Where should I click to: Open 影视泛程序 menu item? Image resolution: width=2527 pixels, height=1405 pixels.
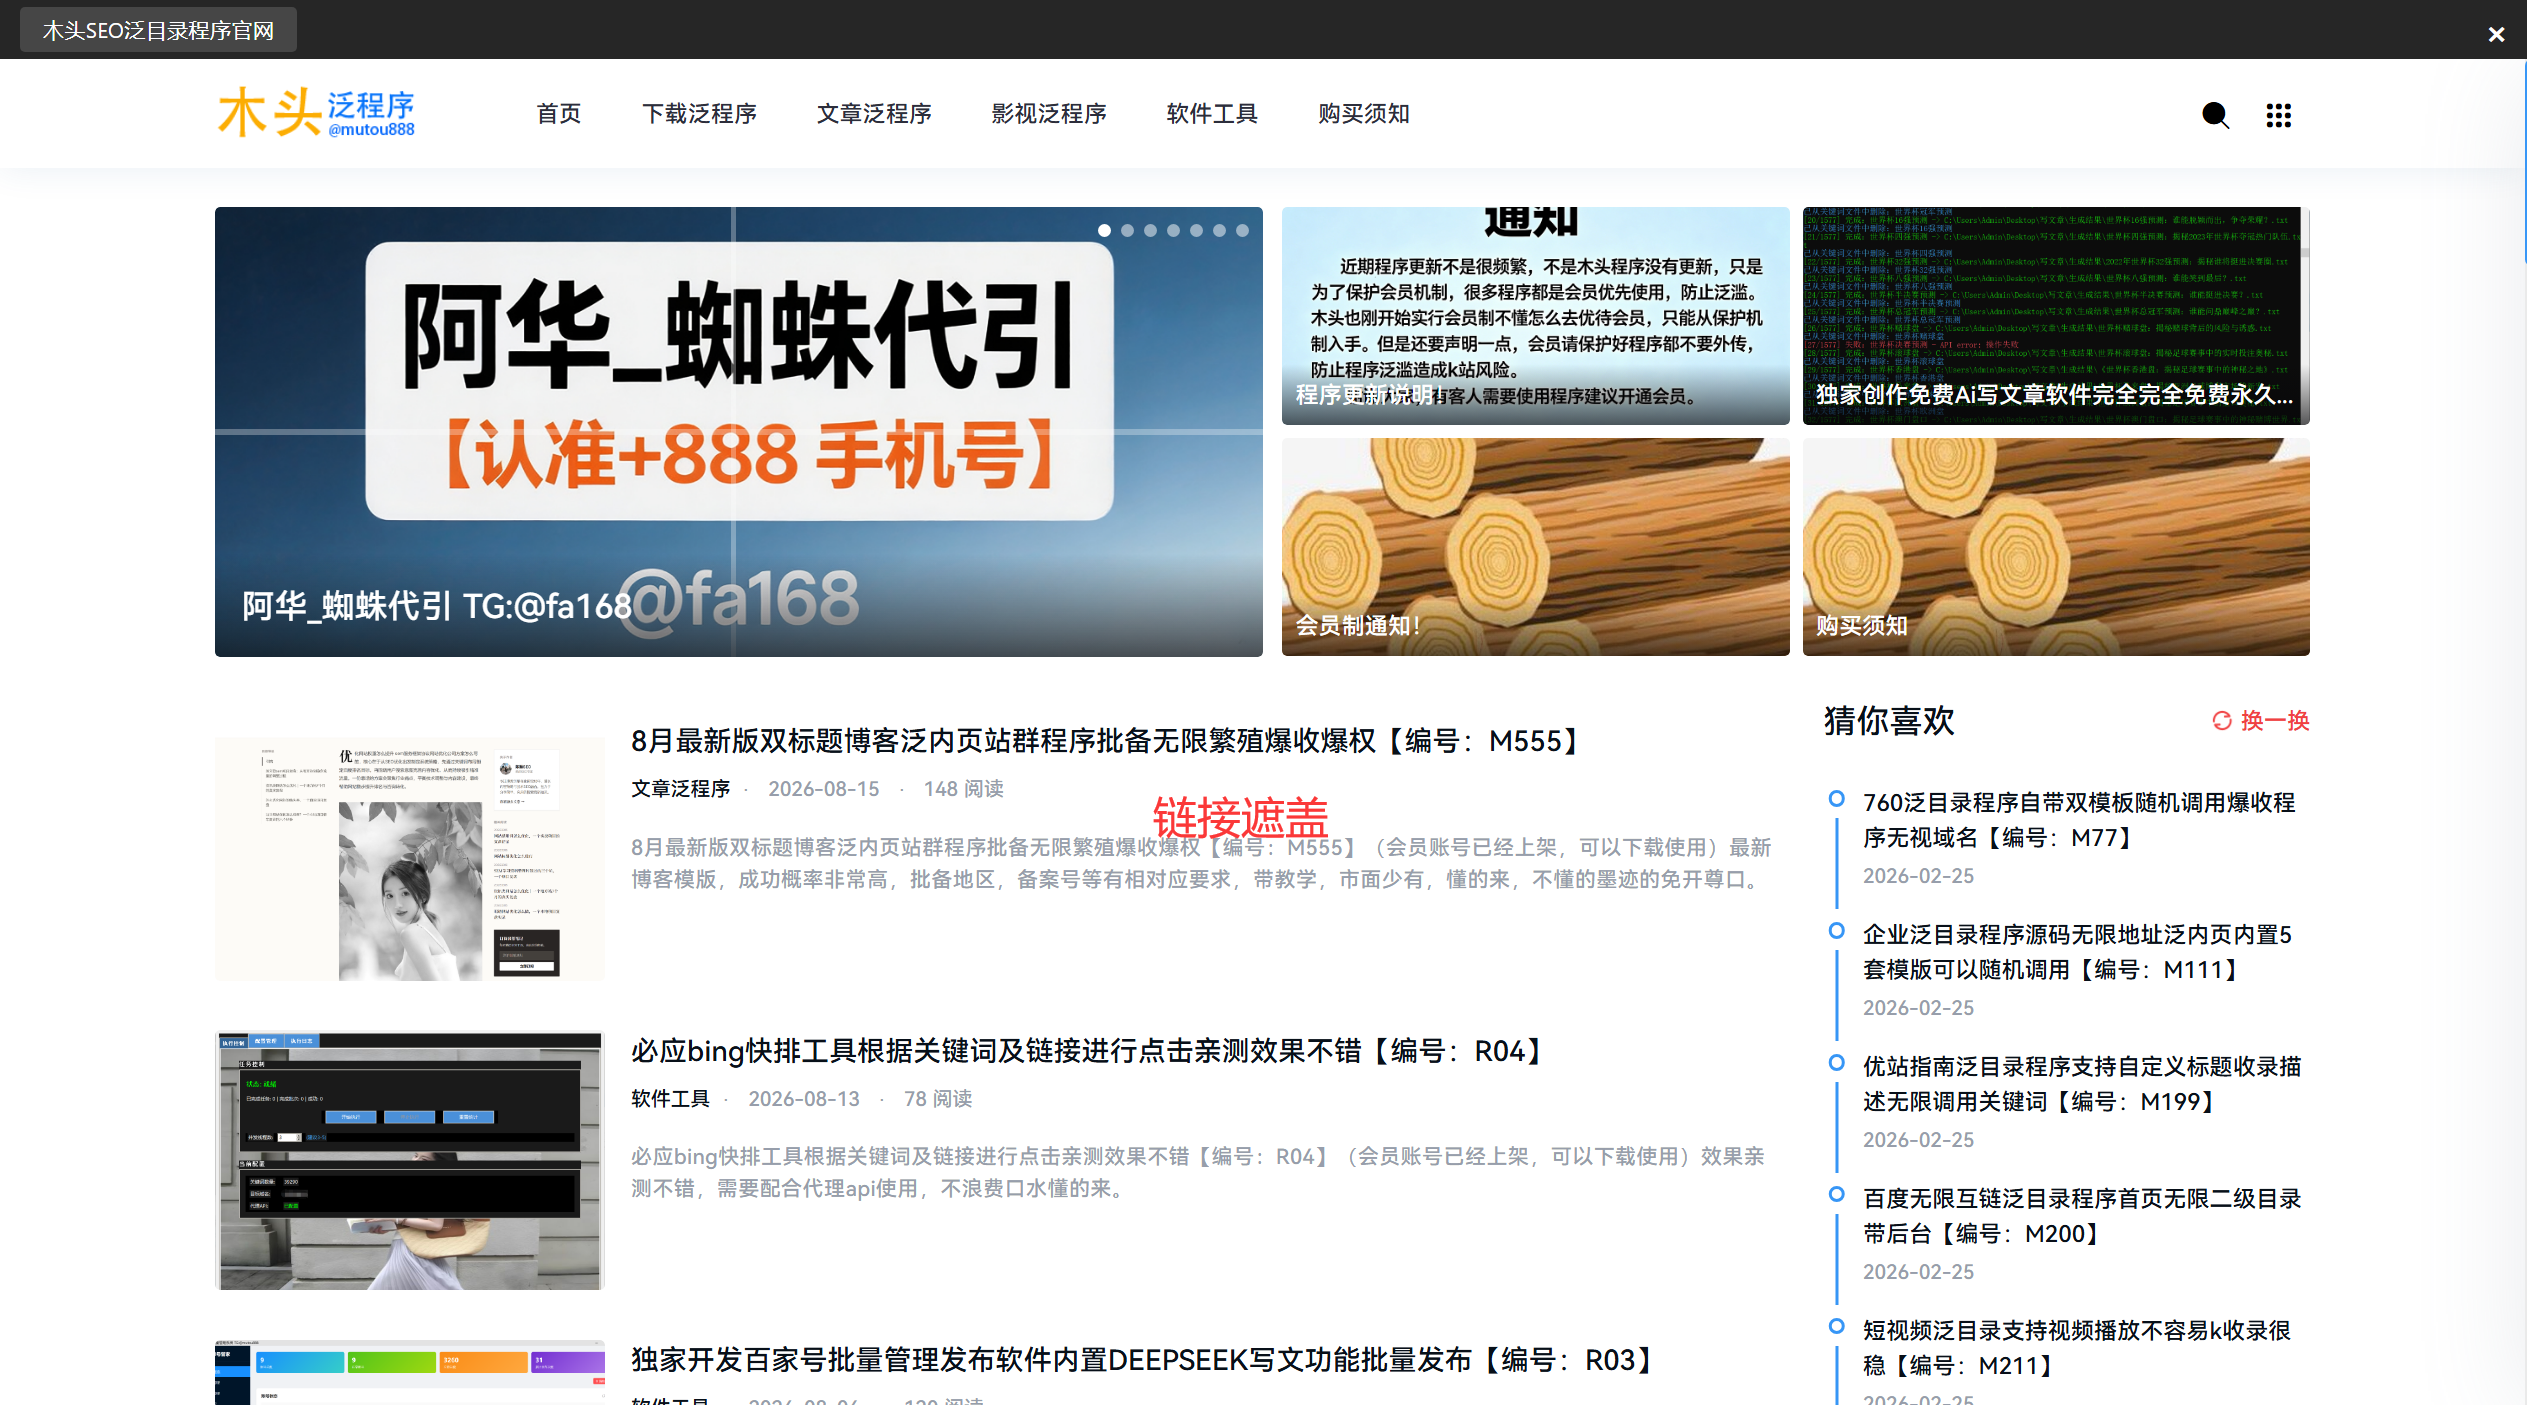pos(1049,113)
